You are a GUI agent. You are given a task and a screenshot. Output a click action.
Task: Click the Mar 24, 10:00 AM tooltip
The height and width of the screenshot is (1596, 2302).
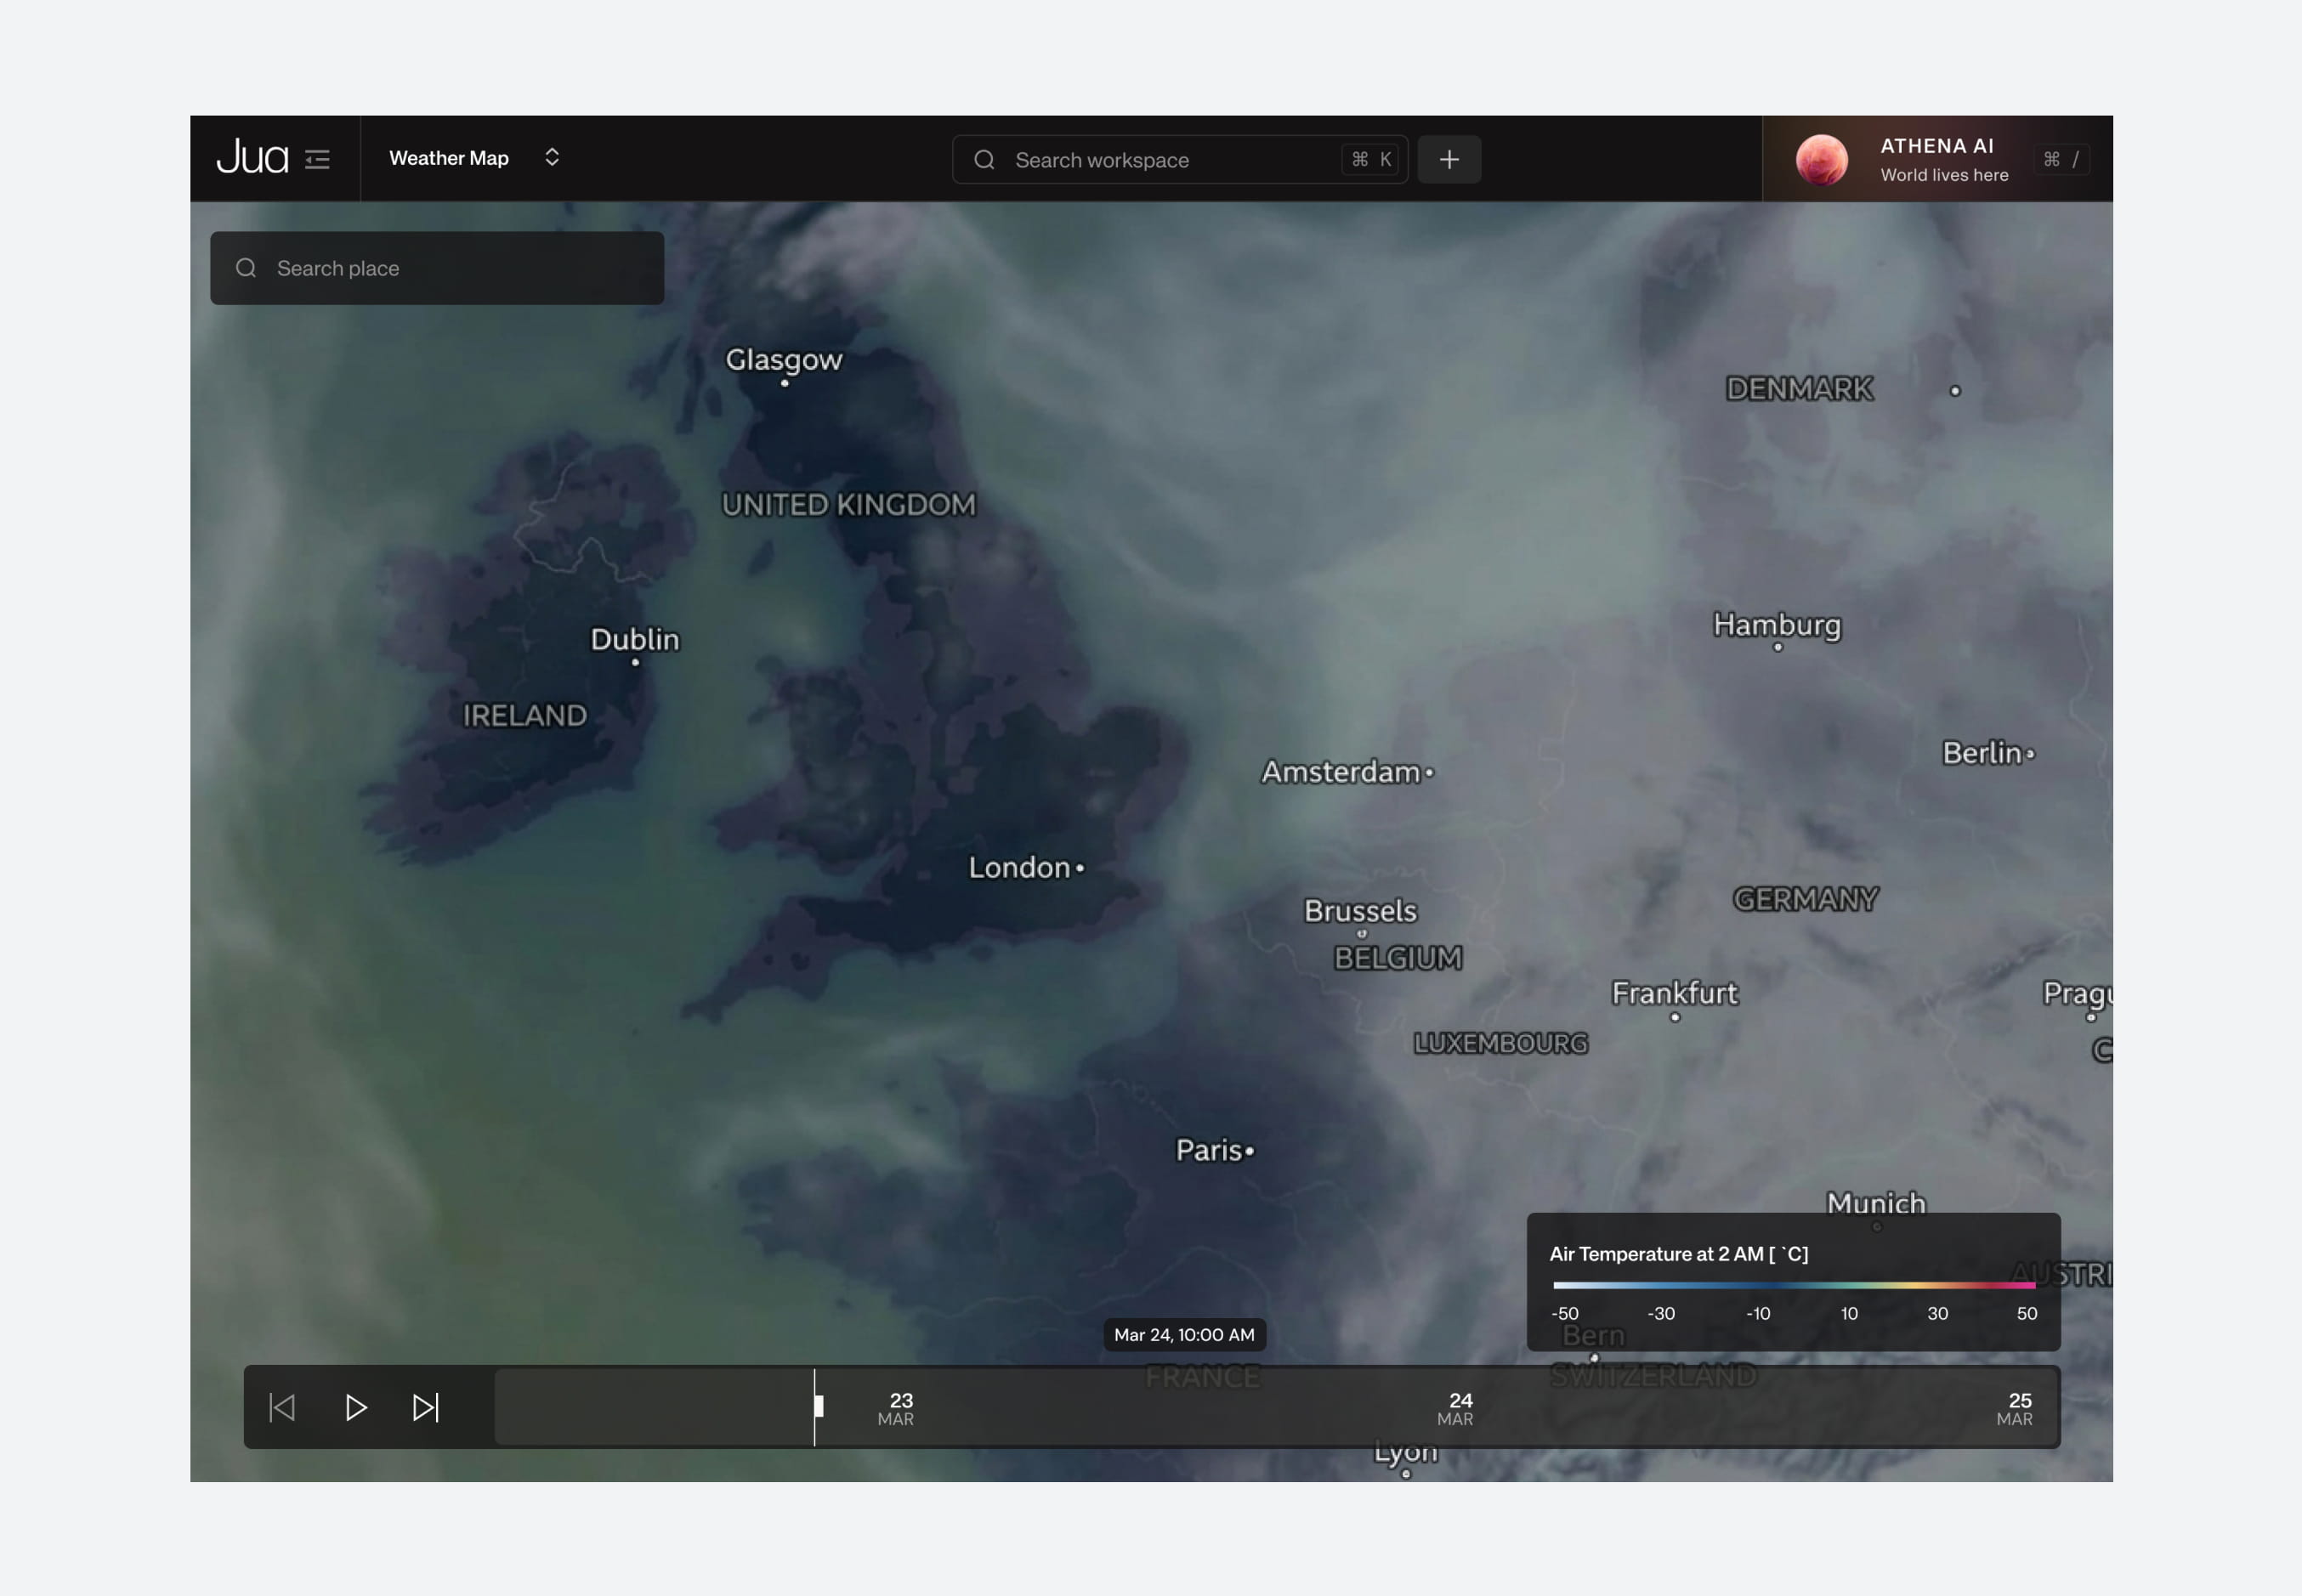pos(1185,1335)
